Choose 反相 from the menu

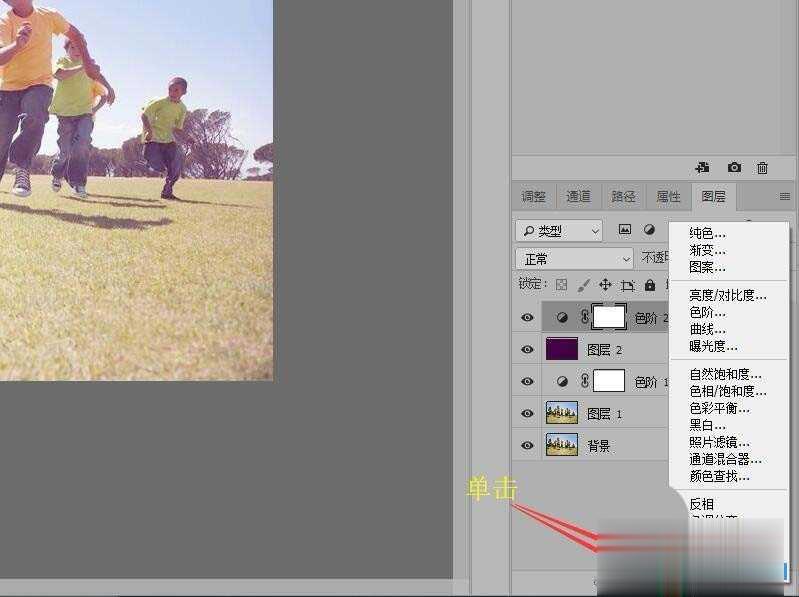point(701,504)
